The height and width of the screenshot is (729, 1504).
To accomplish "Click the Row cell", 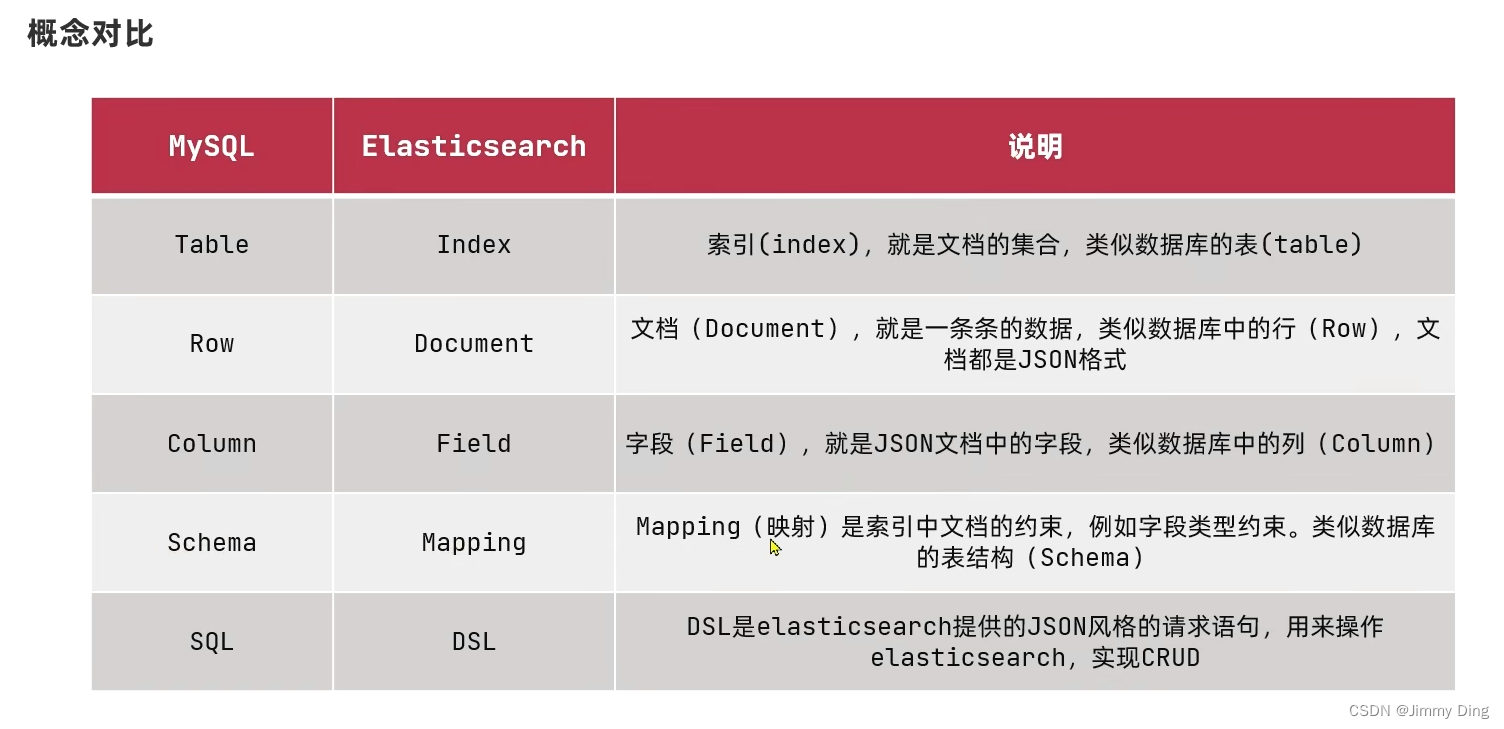I will tap(212, 344).
